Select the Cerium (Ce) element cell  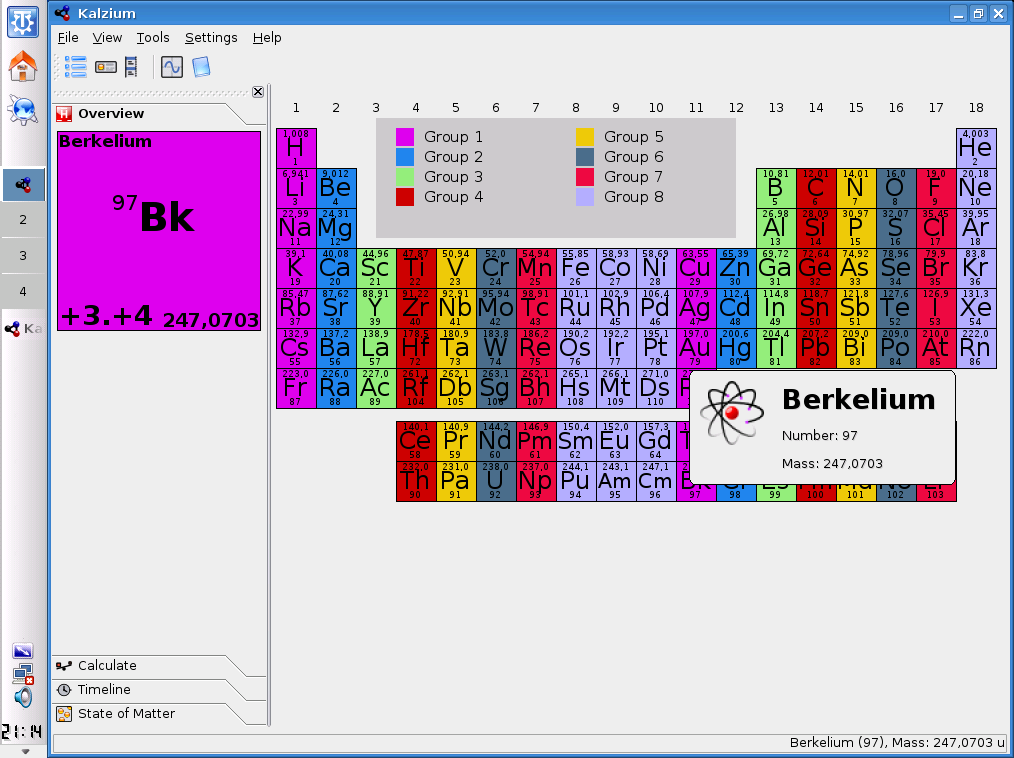click(416, 441)
